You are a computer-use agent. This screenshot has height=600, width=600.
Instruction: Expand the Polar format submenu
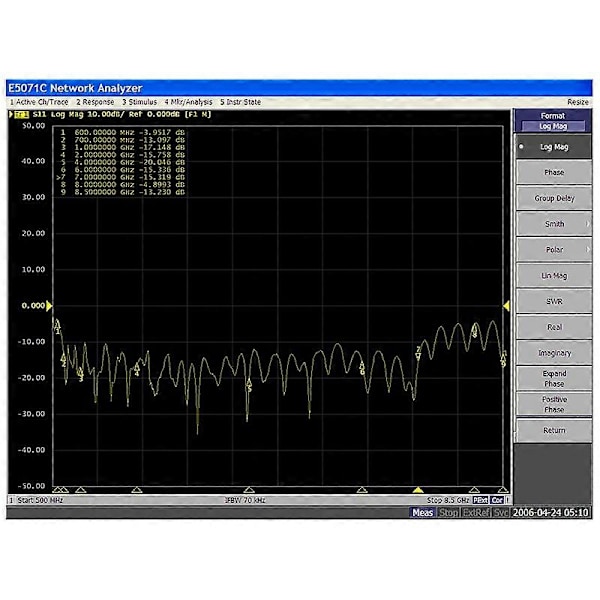(554, 250)
